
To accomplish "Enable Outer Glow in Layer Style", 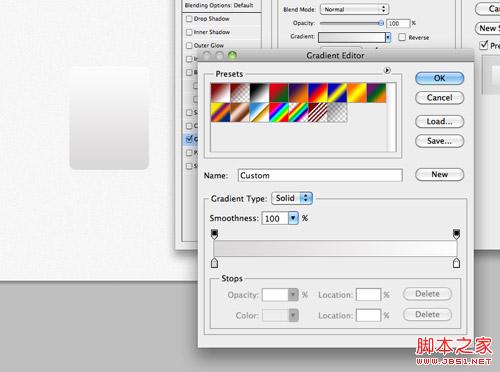I will click(189, 45).
